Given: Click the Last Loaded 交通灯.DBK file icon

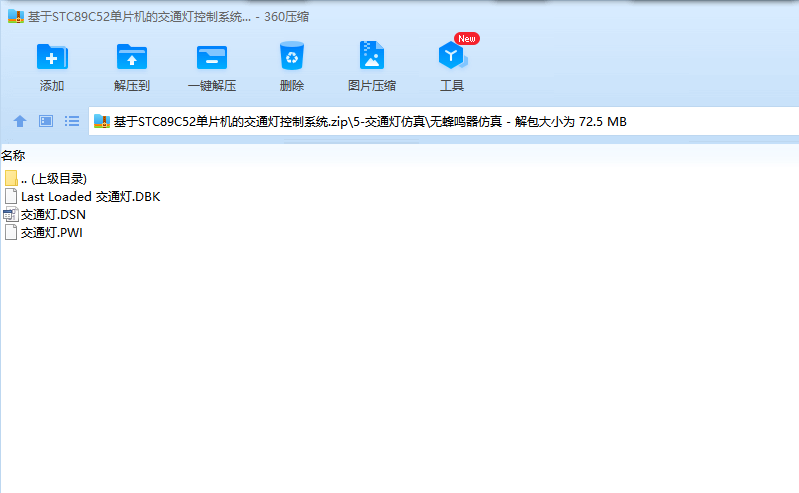Looking at the screenshot, I should point(11,196).
